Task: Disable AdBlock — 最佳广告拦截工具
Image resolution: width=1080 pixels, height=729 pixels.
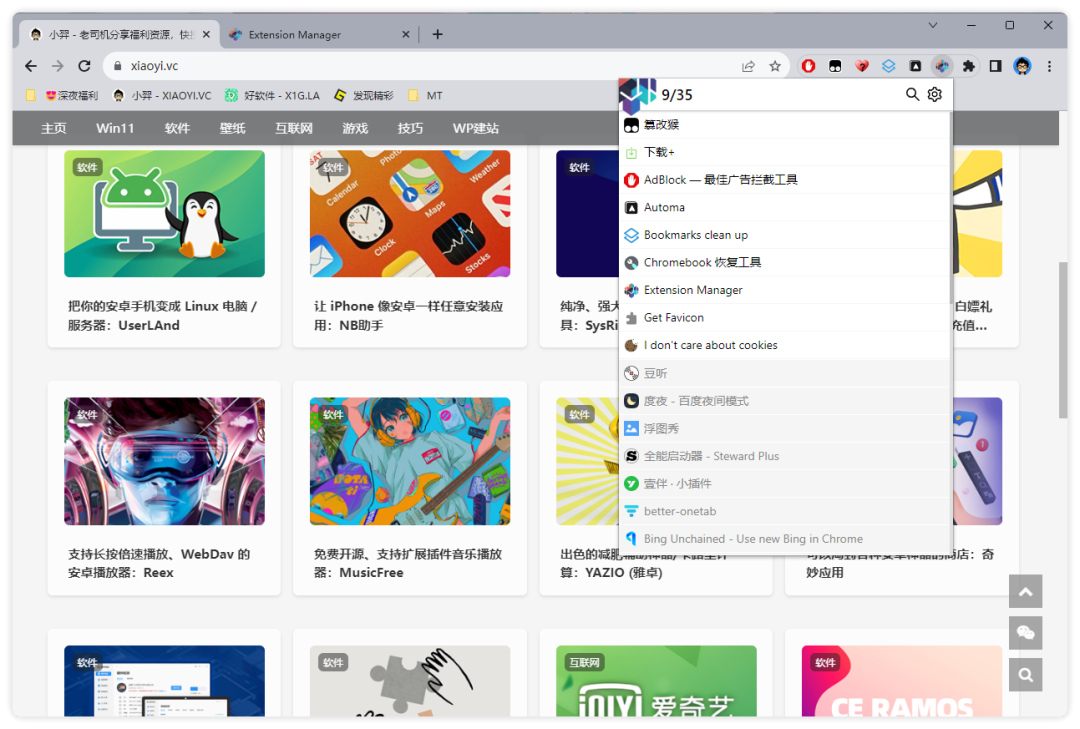Action: [x=784, y=180]
